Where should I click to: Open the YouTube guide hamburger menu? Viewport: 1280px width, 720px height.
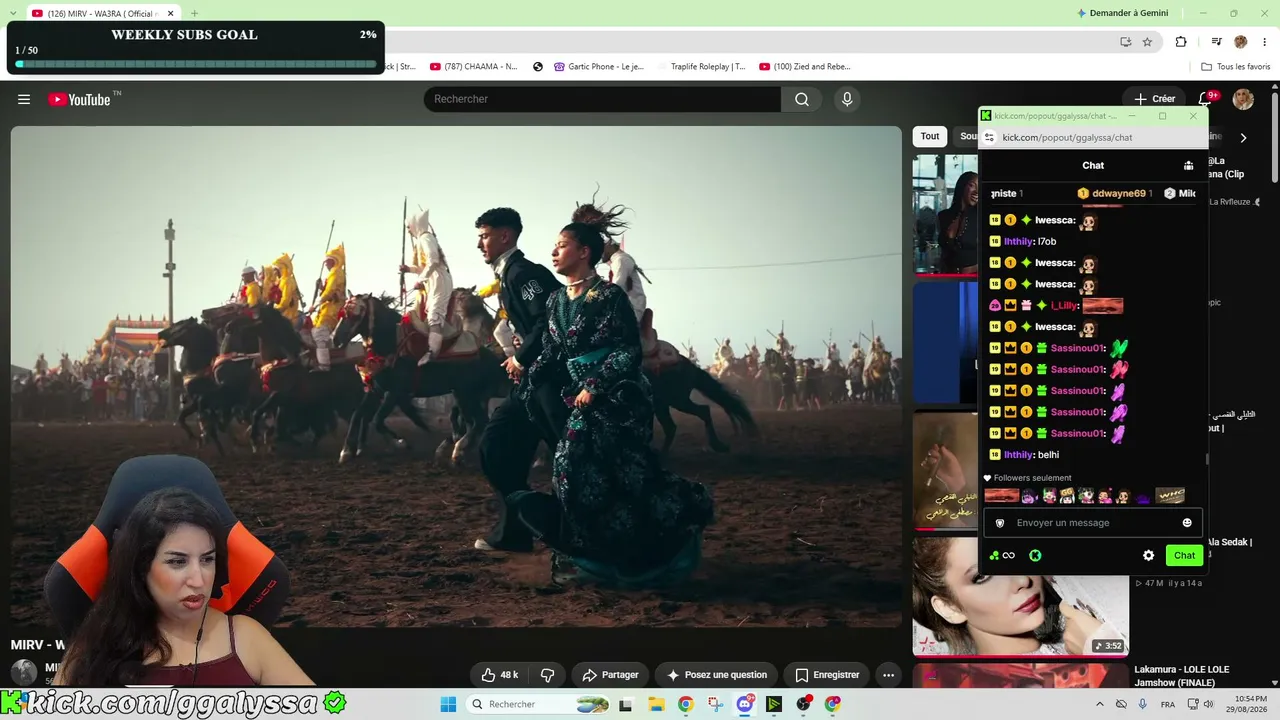[x=24, y=99]
